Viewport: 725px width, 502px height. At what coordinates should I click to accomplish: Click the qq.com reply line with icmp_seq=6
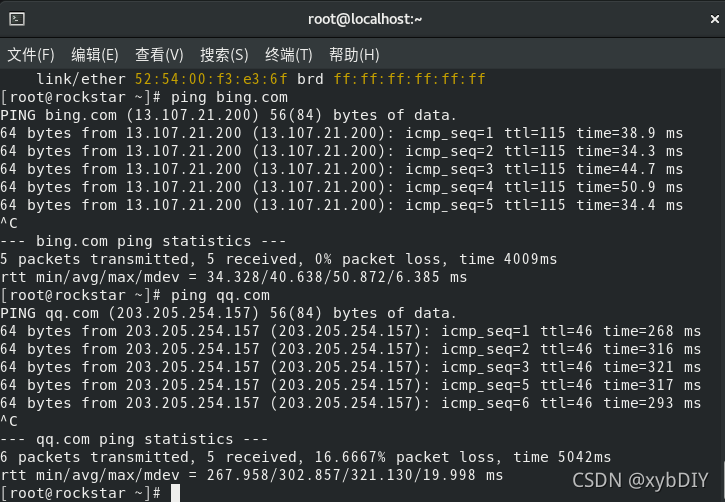tap(350, 403)
